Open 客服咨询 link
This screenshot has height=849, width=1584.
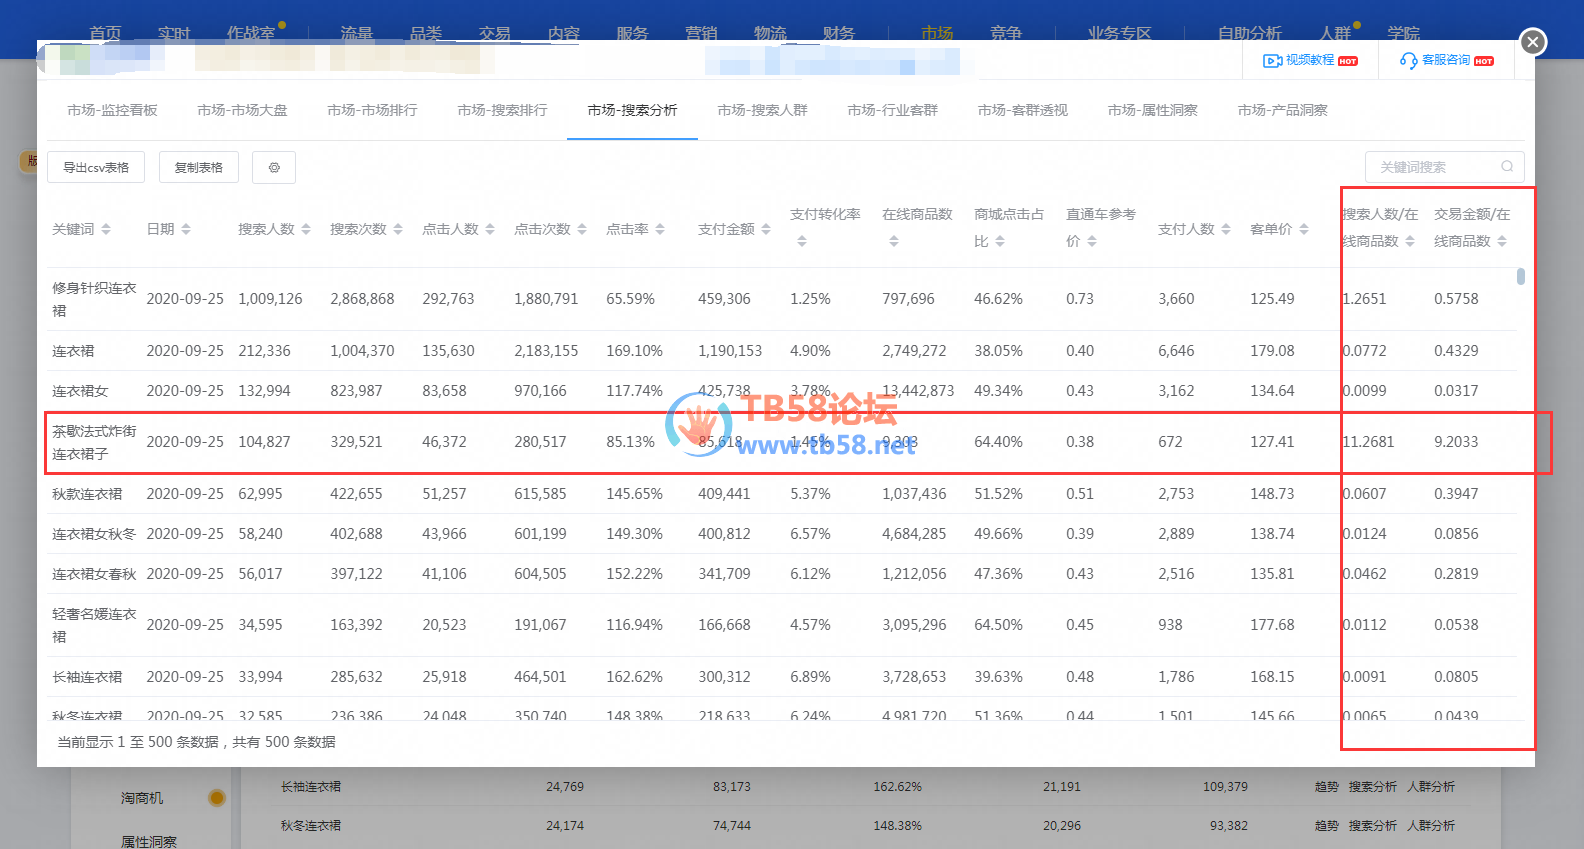[x=1446, y=61]
